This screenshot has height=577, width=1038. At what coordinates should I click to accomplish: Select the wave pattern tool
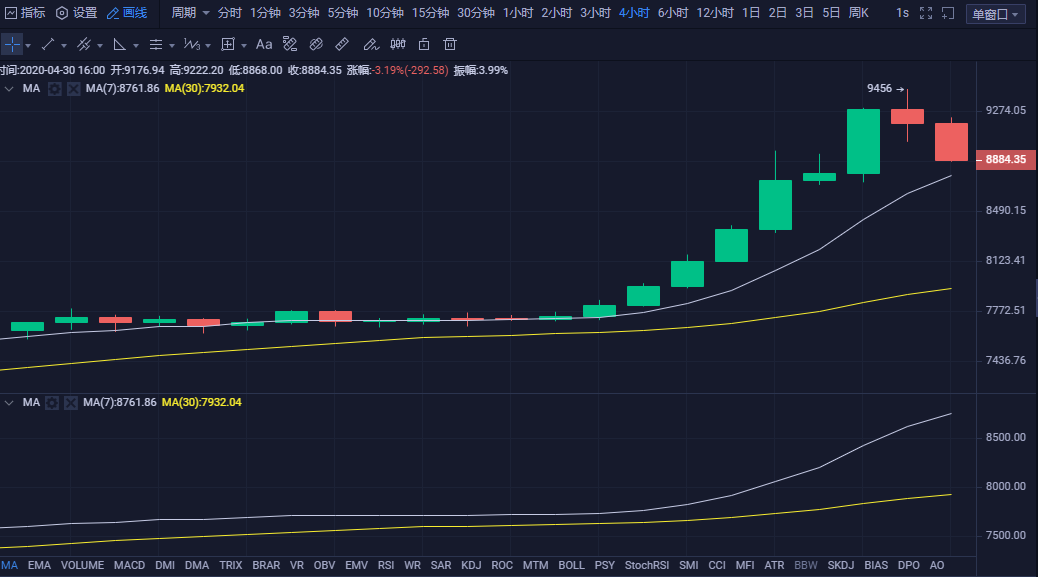point(192,44)
